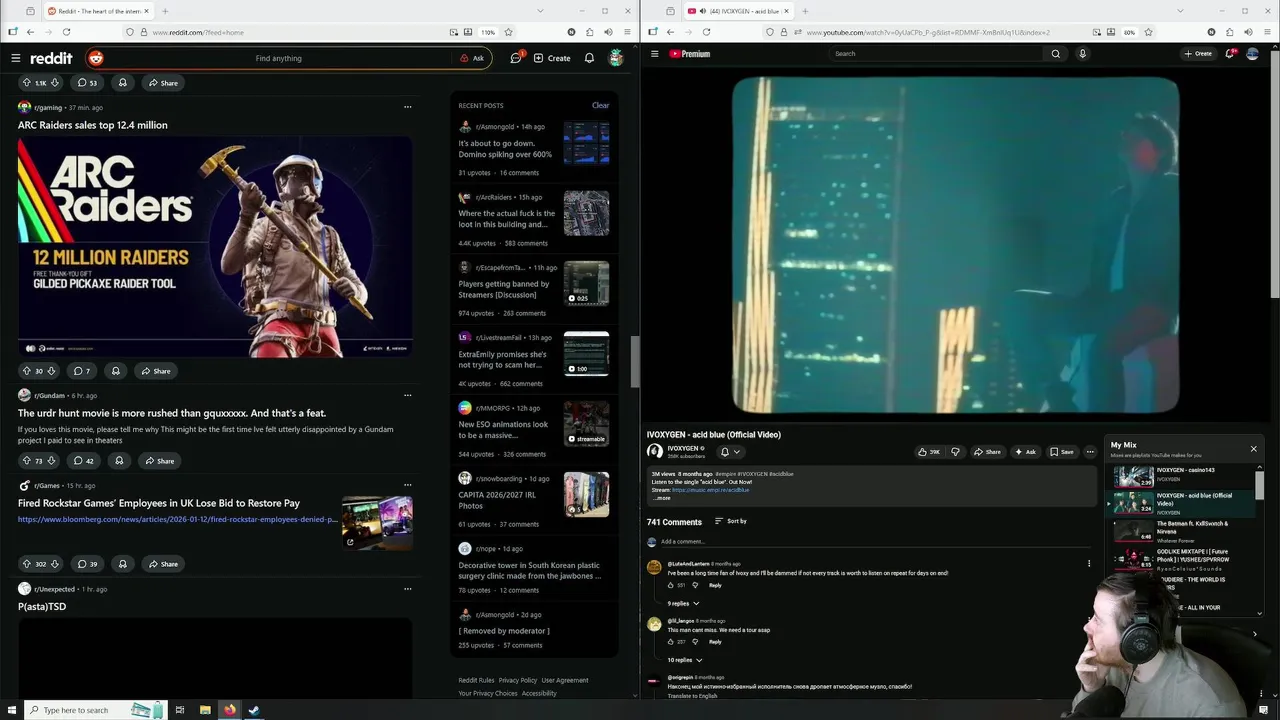The image size is (1280, 720).
Task: Close the My Mix playlist panel
Action: tap(1253, 449)
